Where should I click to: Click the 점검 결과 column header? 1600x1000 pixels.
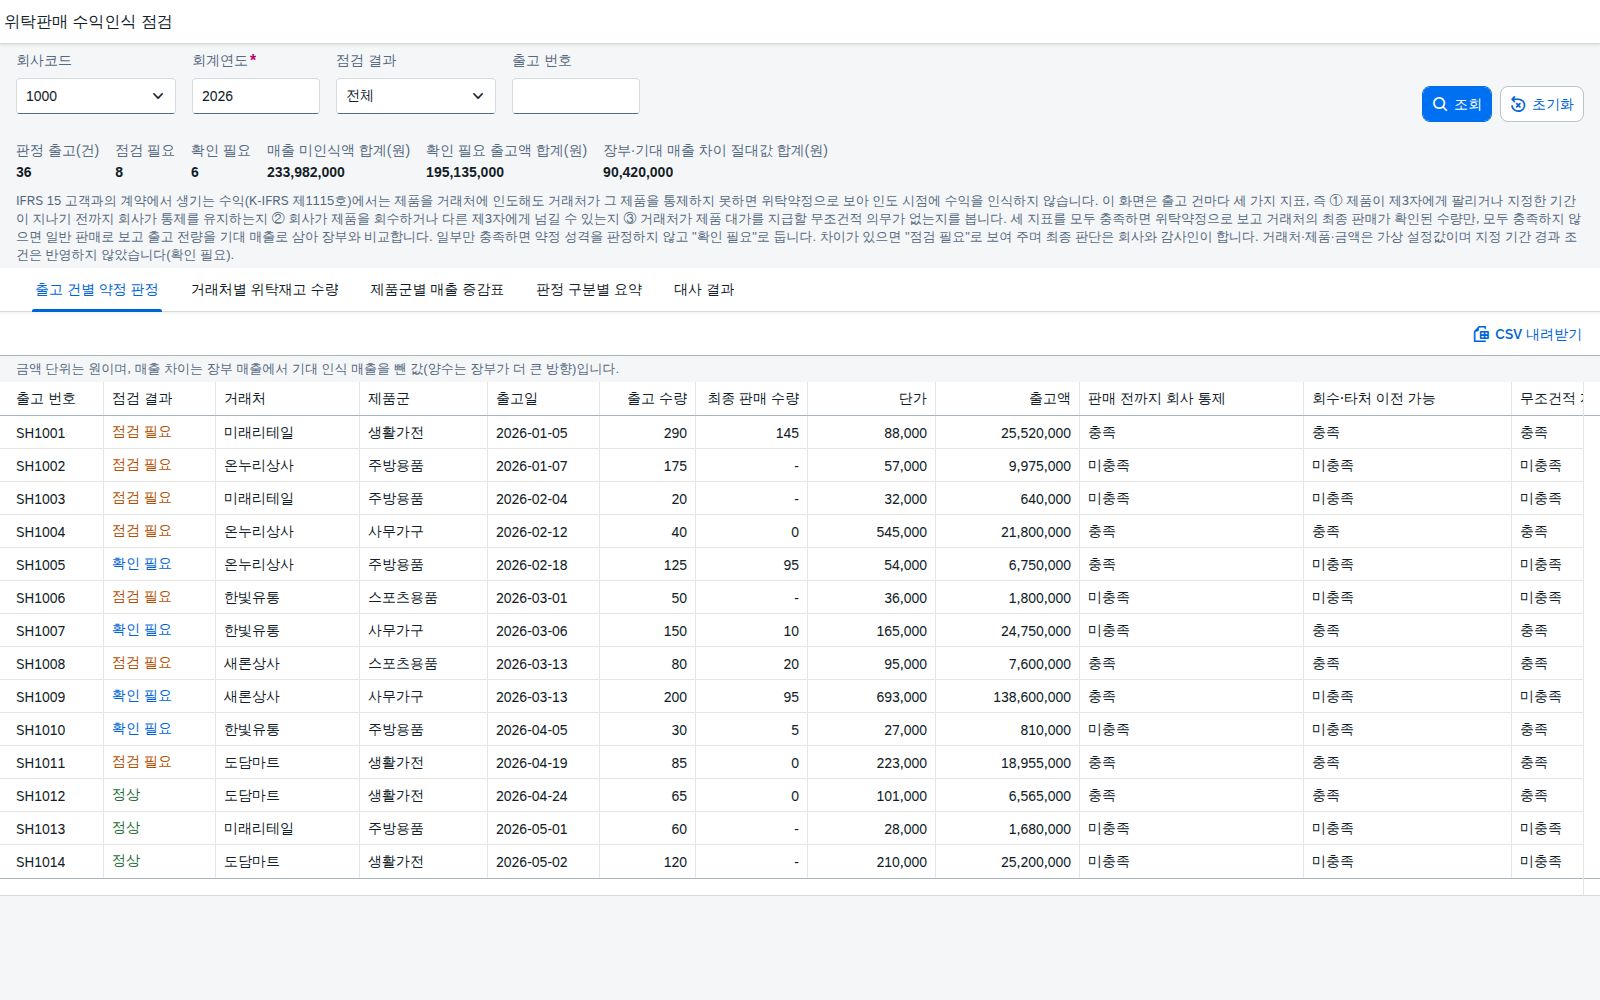(160, 399)
